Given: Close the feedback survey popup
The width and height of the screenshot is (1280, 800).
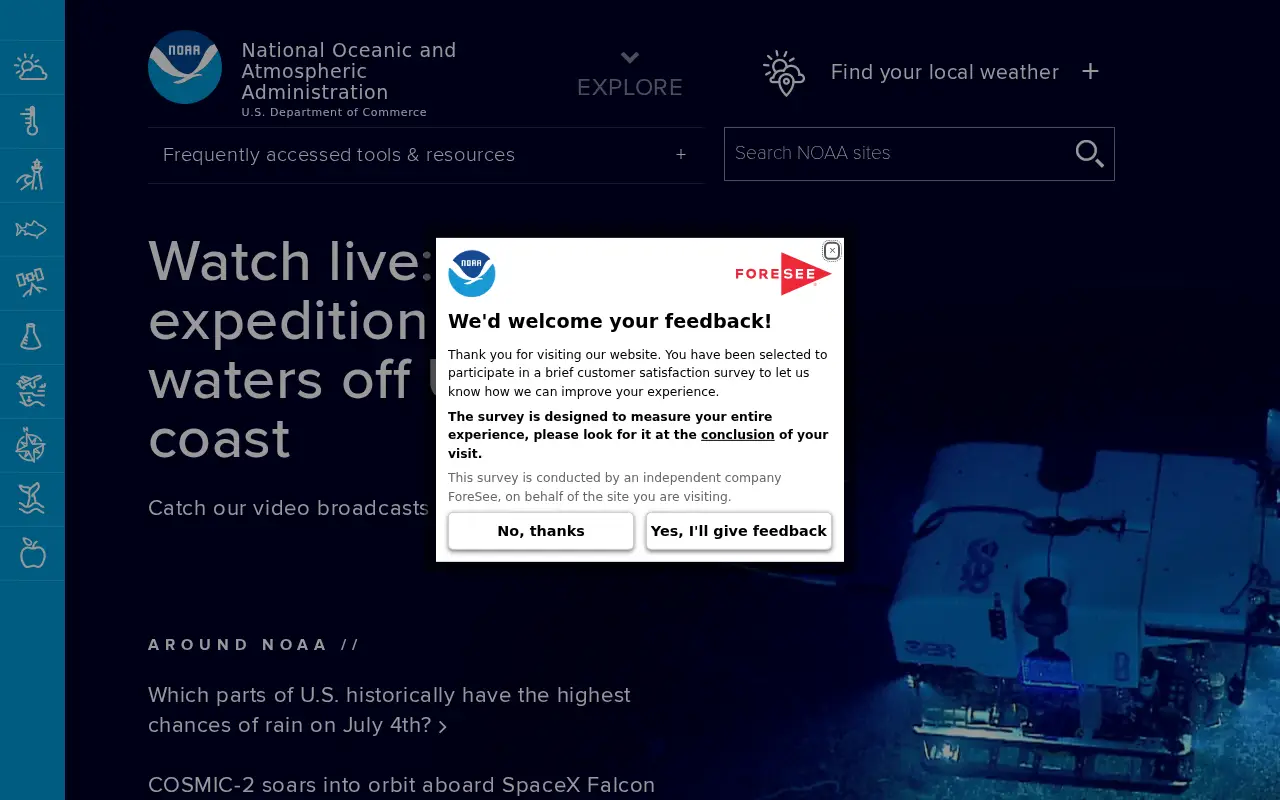Looking at the screenshot, I should 832,251.
